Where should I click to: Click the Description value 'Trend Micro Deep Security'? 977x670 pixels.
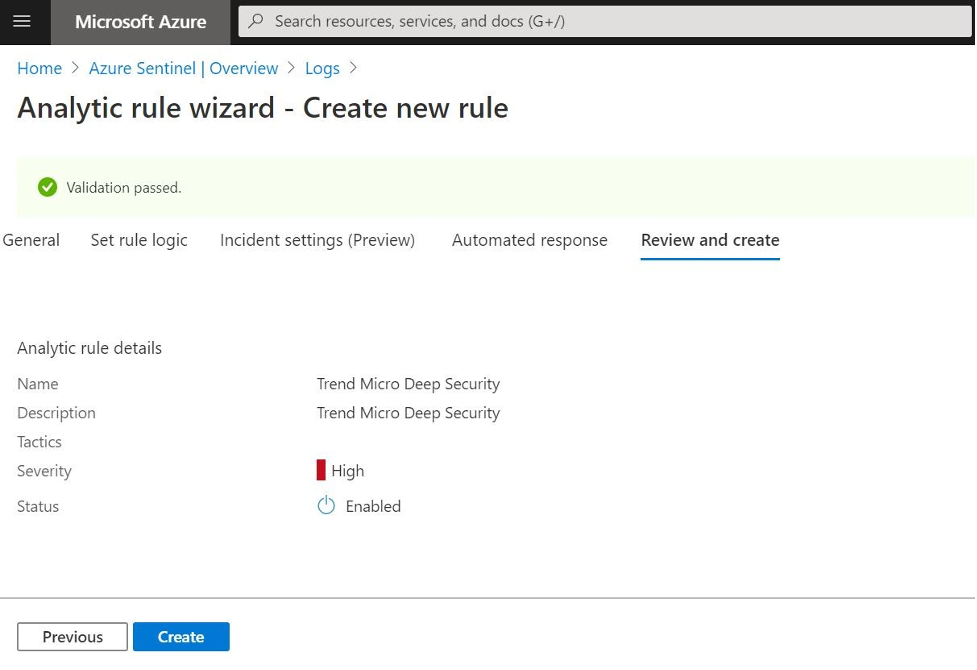(408, 413)
